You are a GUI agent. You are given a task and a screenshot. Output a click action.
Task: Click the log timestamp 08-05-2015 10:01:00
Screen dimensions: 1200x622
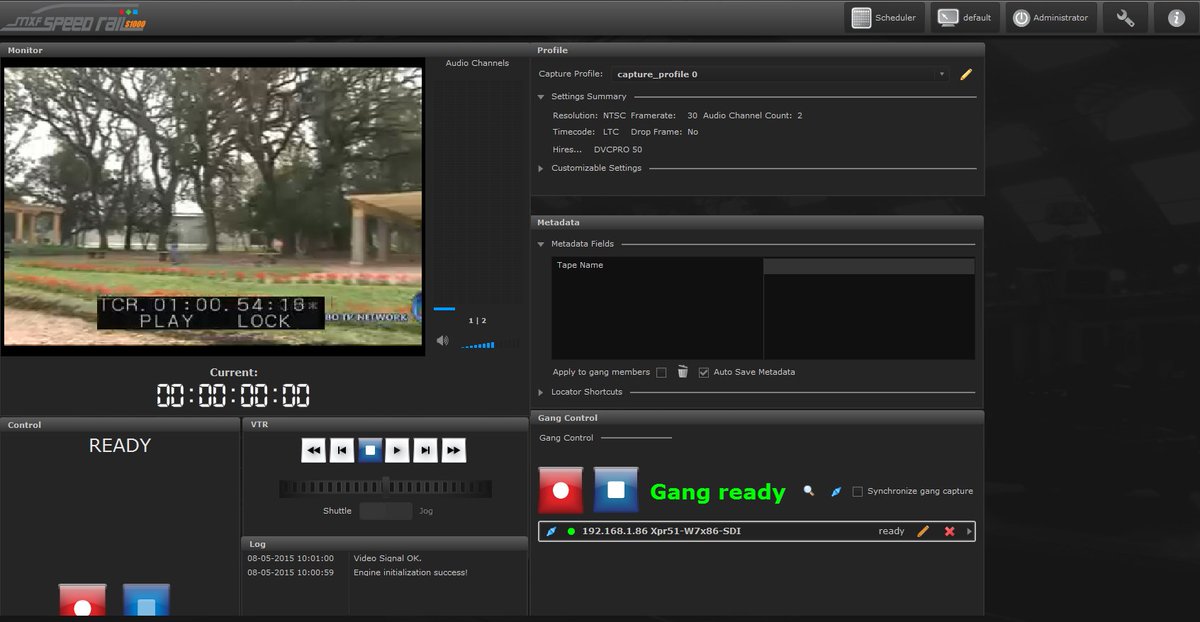(291, 558)
